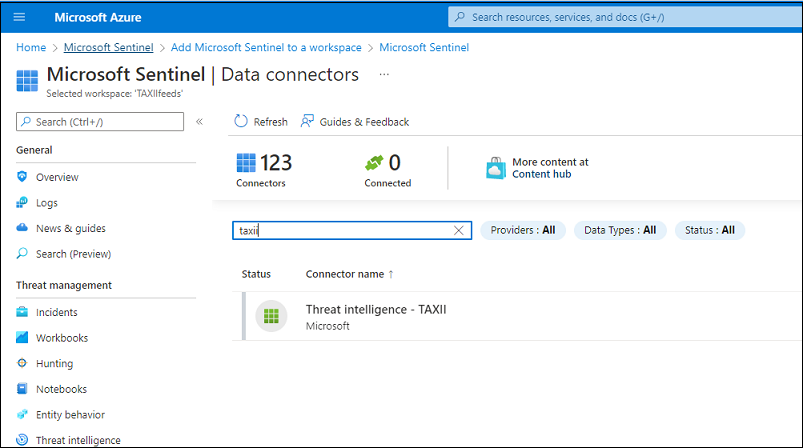Click the 0 connected count
803x448 pixels.
tap(394, 163)
